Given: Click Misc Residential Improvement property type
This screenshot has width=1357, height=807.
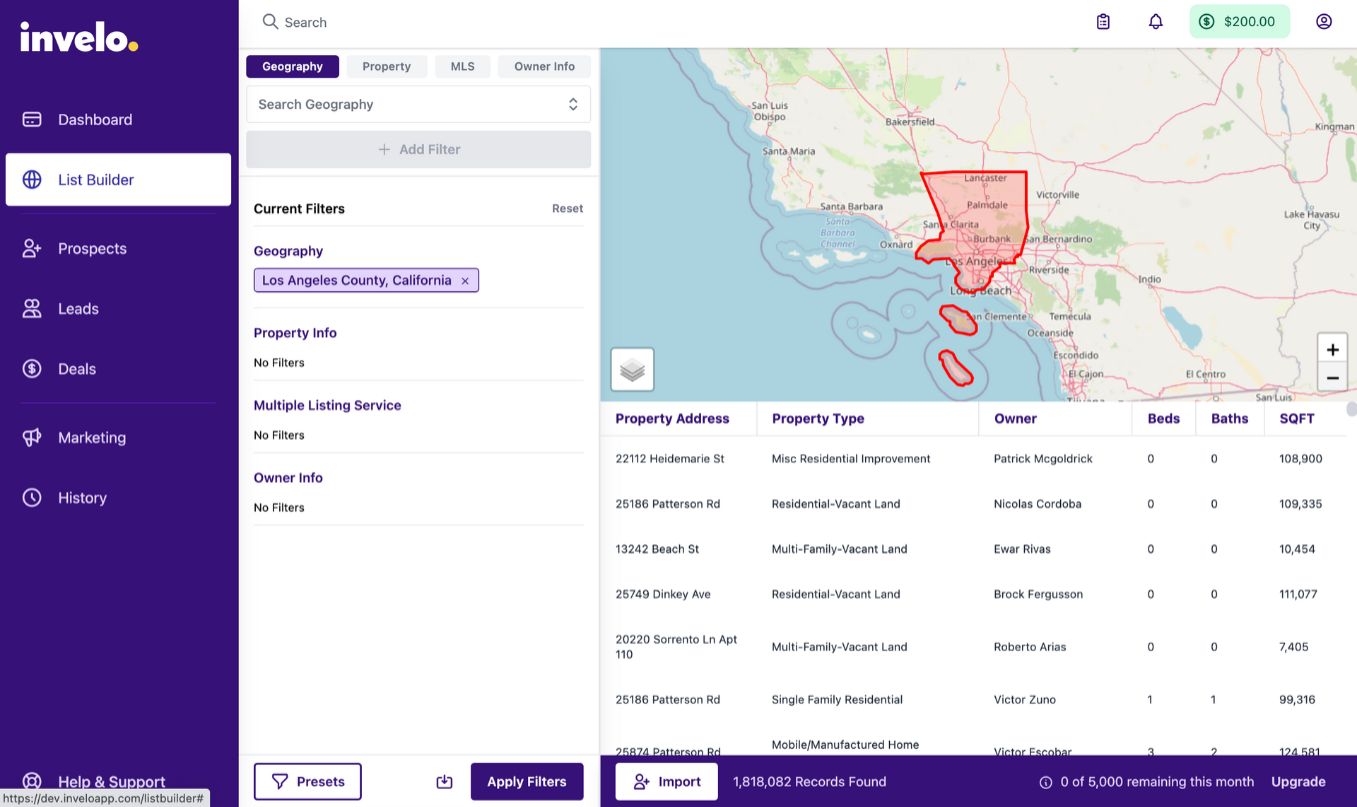Looking at the screenshot, I should (851, 459).
